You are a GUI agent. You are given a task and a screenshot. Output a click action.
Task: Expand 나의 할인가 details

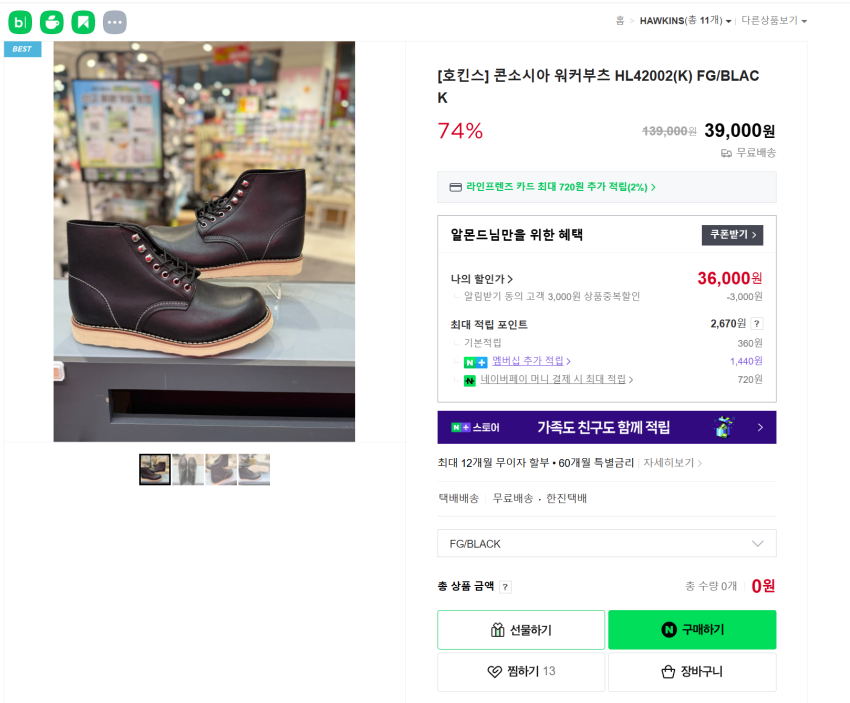tap(482, 279)
